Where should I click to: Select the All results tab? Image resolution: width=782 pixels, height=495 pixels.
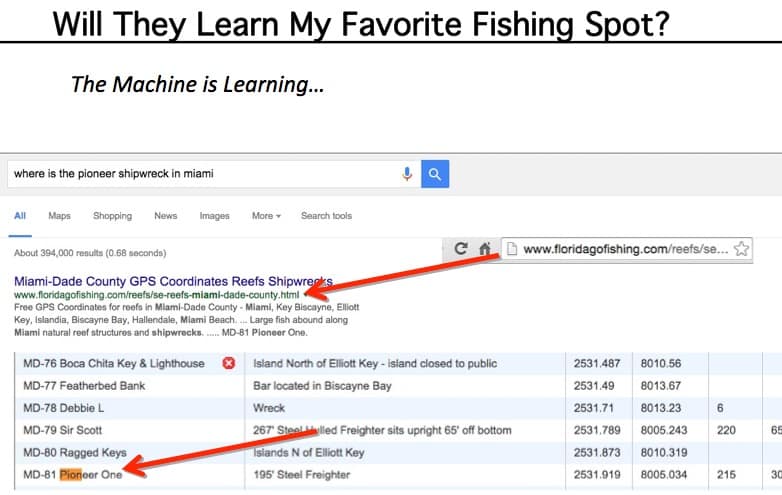[20, 216]
